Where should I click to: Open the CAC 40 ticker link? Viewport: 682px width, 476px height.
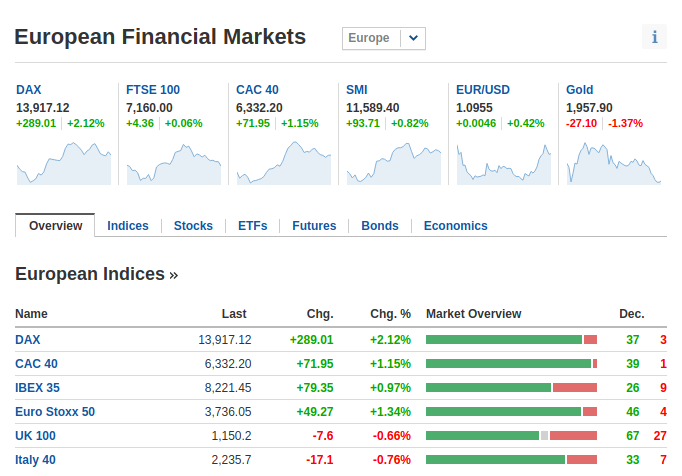pos(257,90)
